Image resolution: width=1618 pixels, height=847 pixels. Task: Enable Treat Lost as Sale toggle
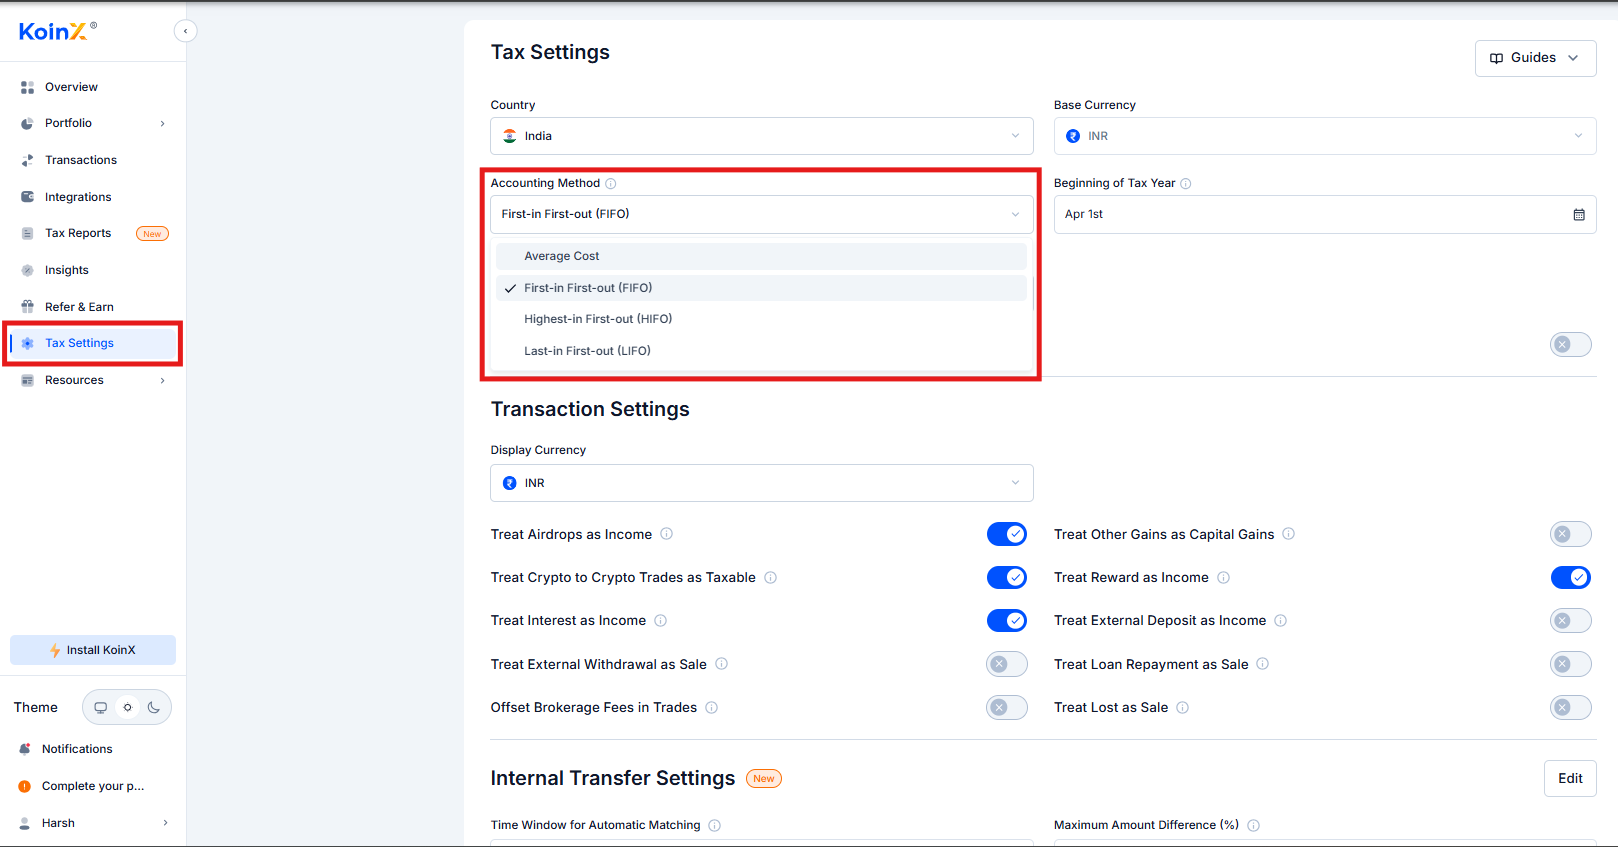1571,707
